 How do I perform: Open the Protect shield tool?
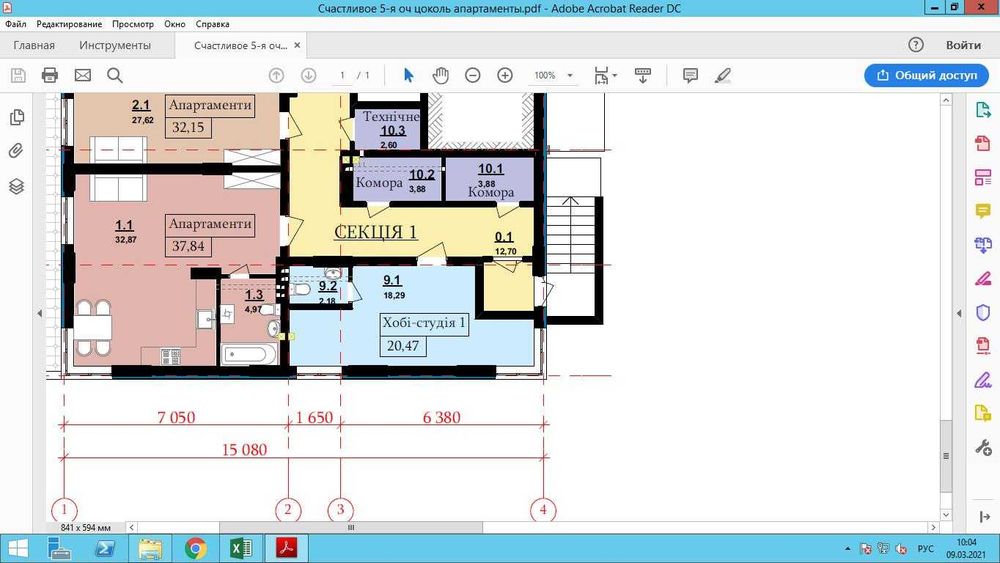[983, 312]
